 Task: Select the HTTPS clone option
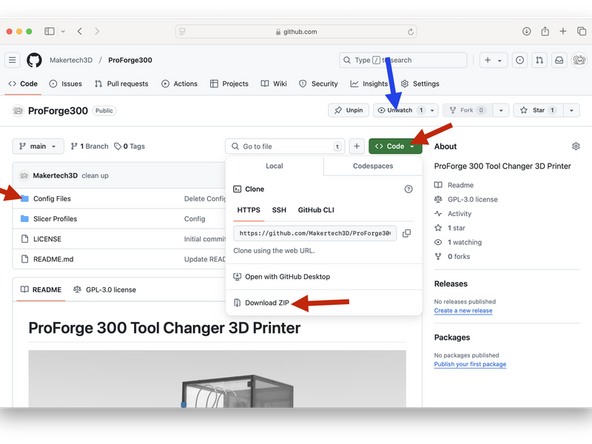click(248, 210)
